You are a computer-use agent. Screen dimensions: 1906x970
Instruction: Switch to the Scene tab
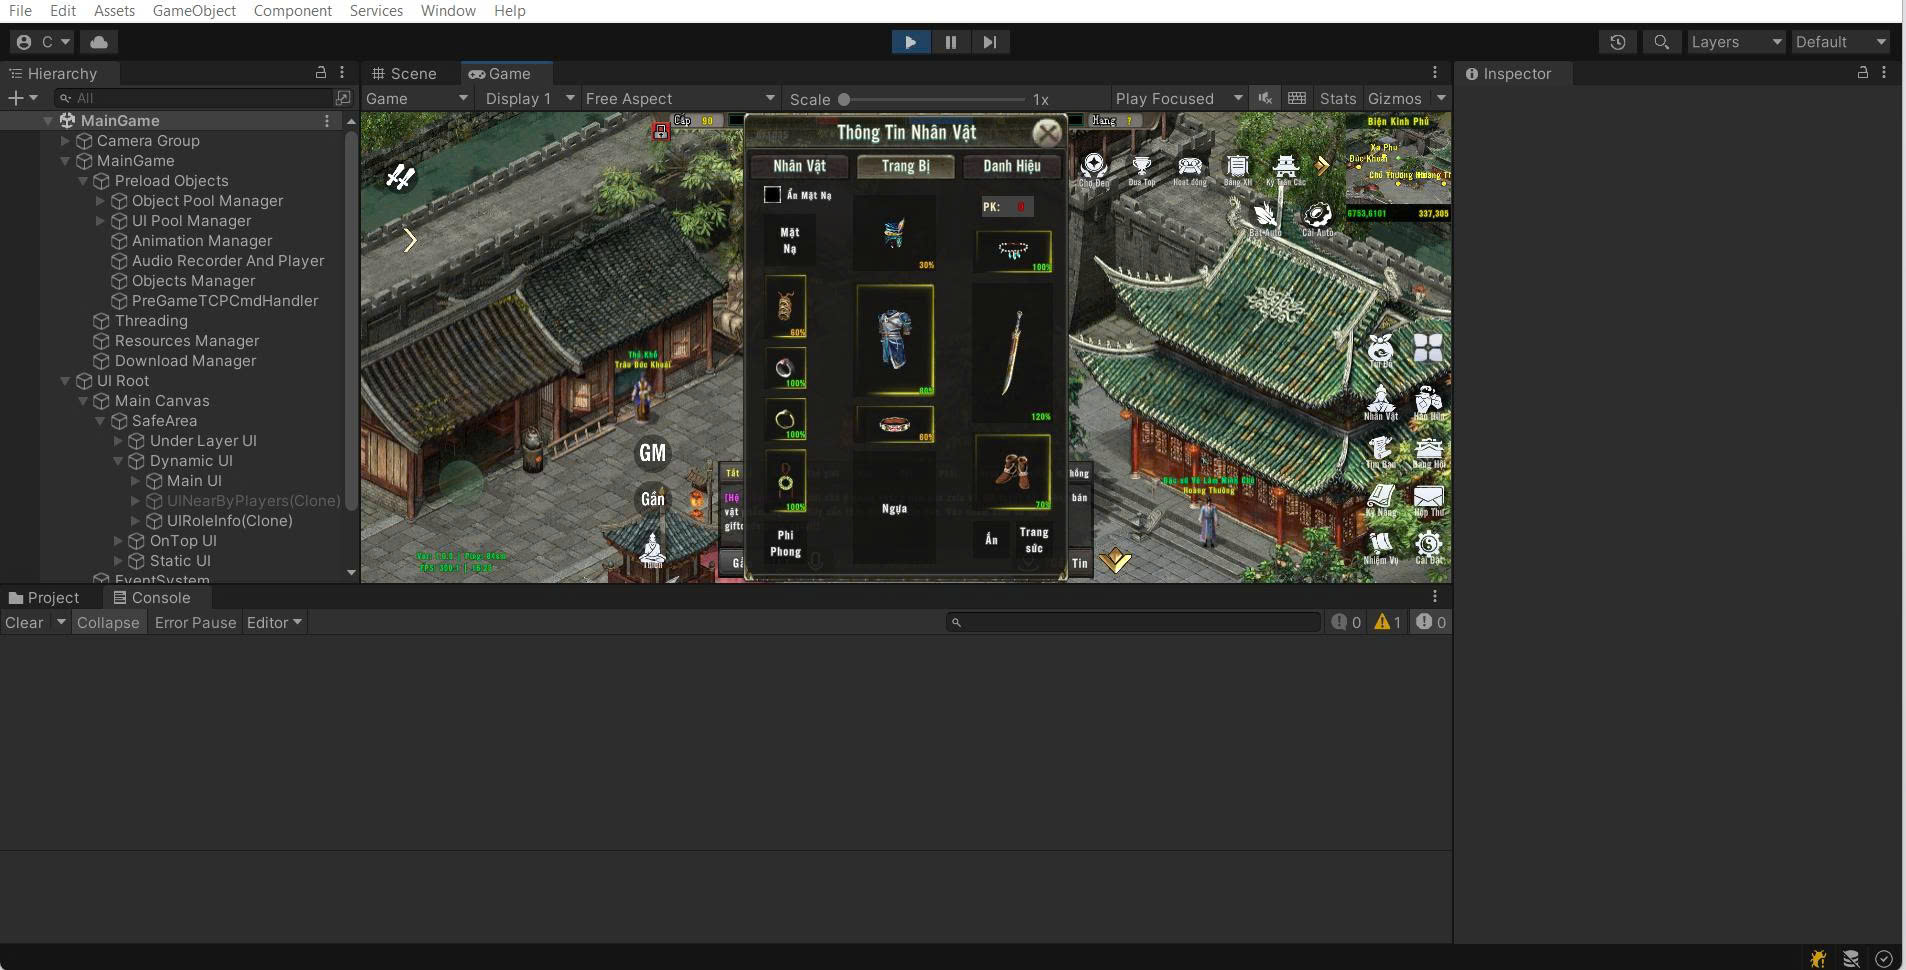[x=405, y=73]
